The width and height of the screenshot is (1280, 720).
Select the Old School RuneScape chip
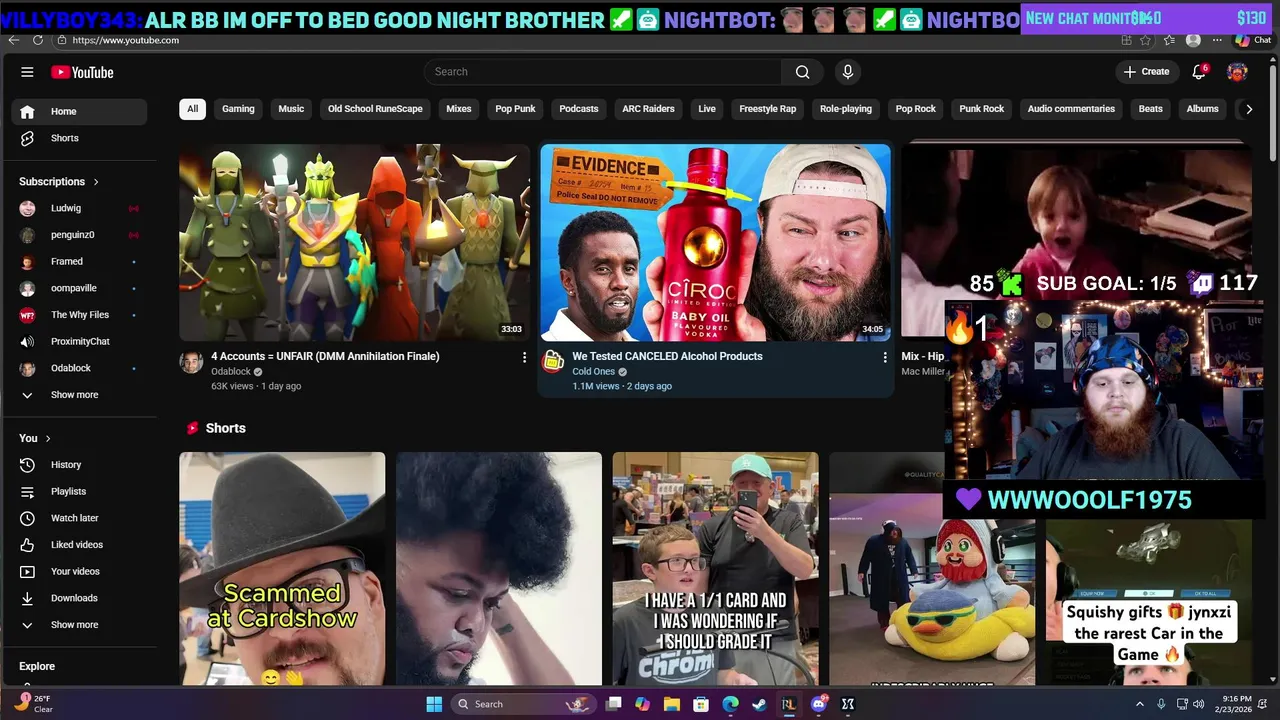[375, 109]
